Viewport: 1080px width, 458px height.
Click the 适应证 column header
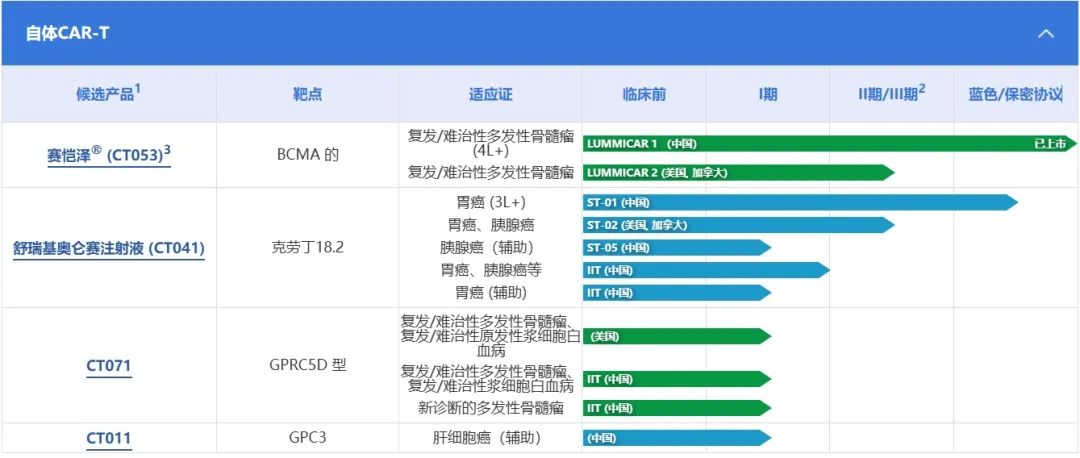490,94
